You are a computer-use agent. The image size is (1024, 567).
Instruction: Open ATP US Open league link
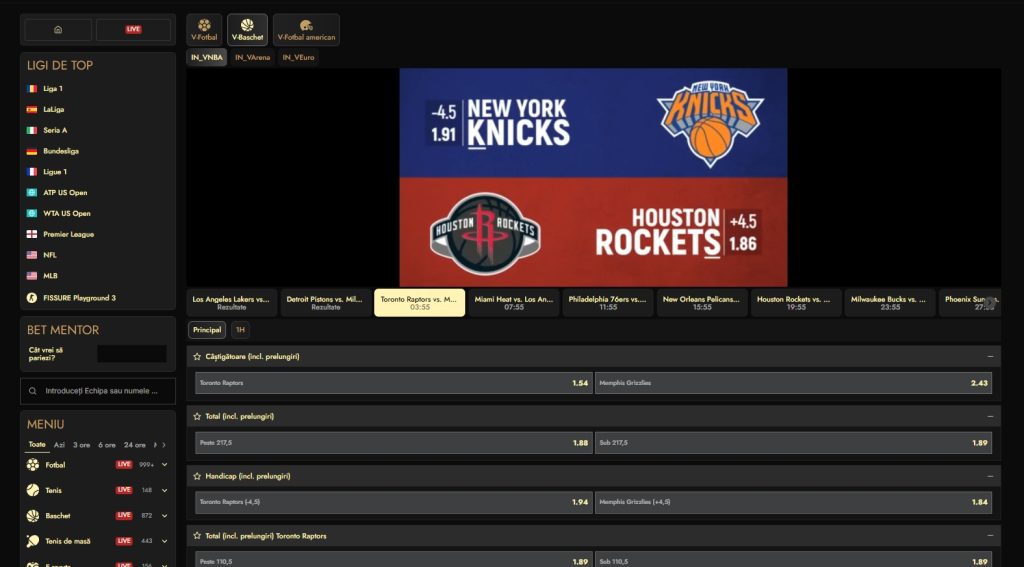pos(65,193)
